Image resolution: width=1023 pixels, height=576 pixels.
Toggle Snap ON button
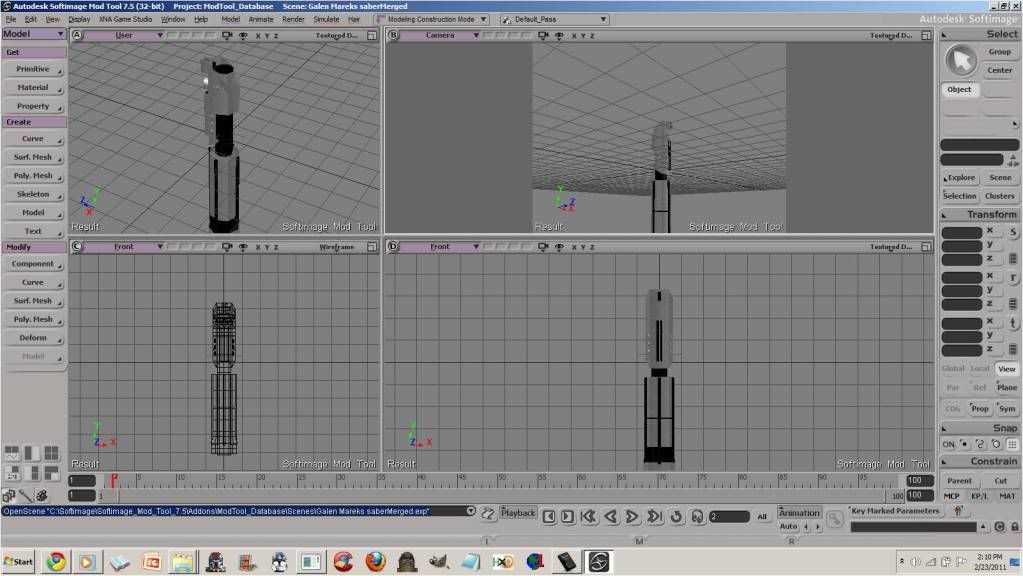(x=948, y=444)
